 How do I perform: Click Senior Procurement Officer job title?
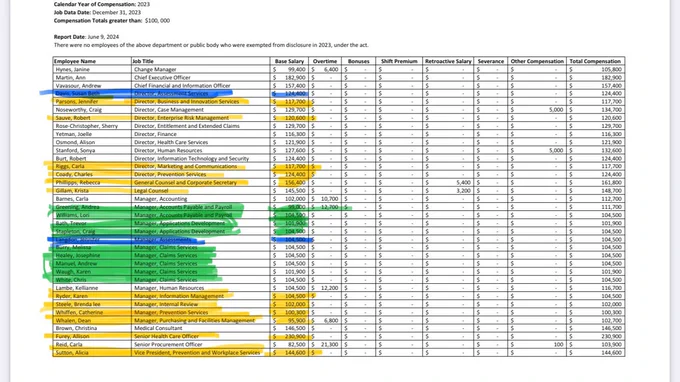tap(168, 345)
